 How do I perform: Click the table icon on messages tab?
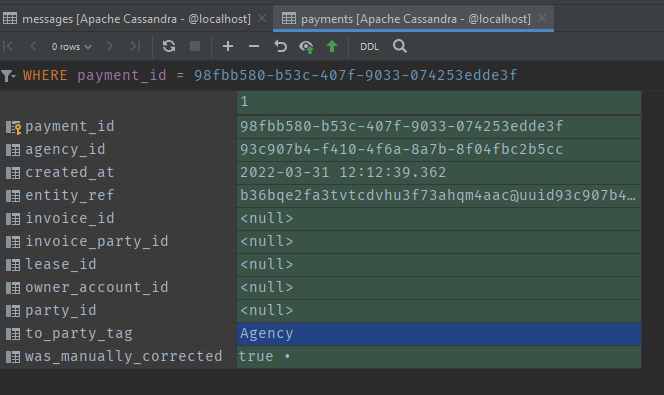(10, 19)
